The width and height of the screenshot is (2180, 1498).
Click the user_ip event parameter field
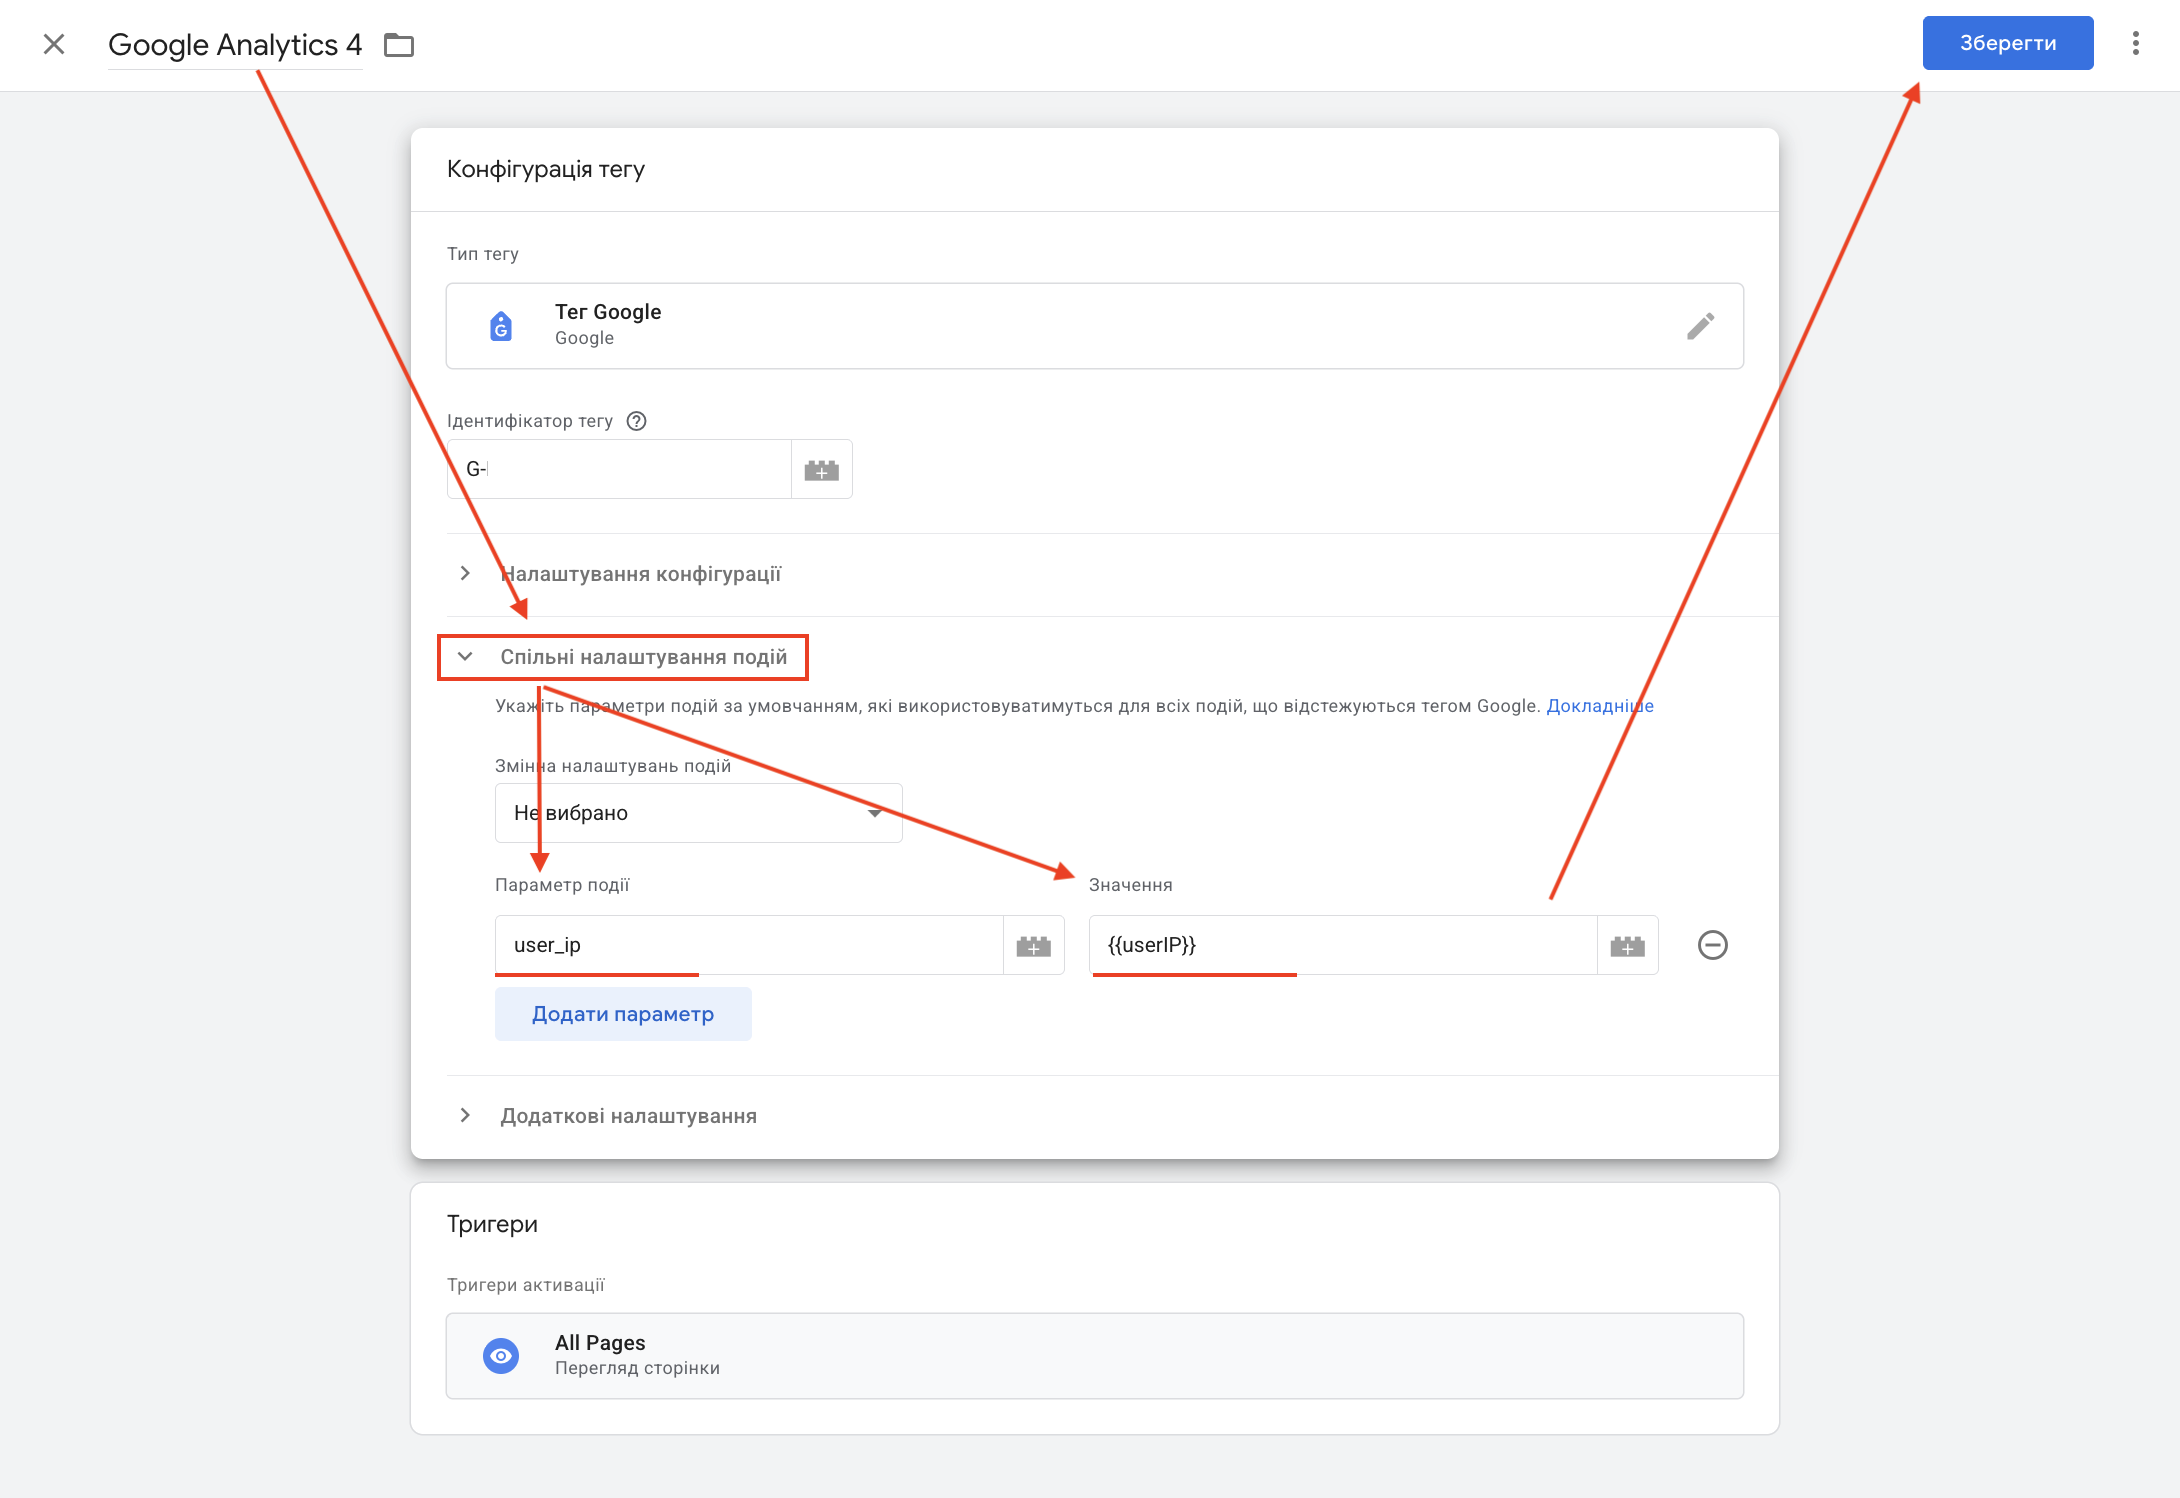click(x=748, y=945)
